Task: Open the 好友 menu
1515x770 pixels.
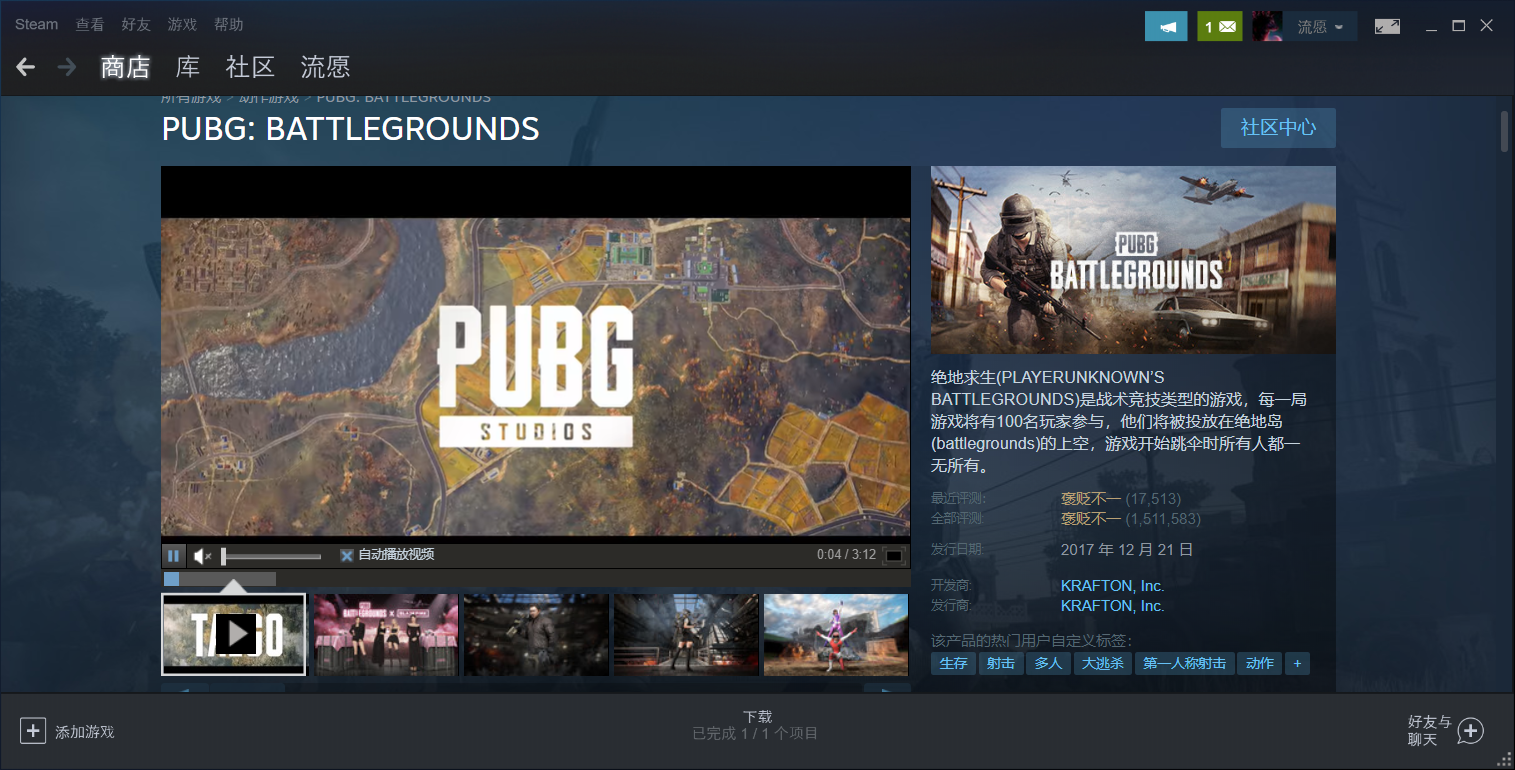Action: pyautogui.click(x=135, y=24)
